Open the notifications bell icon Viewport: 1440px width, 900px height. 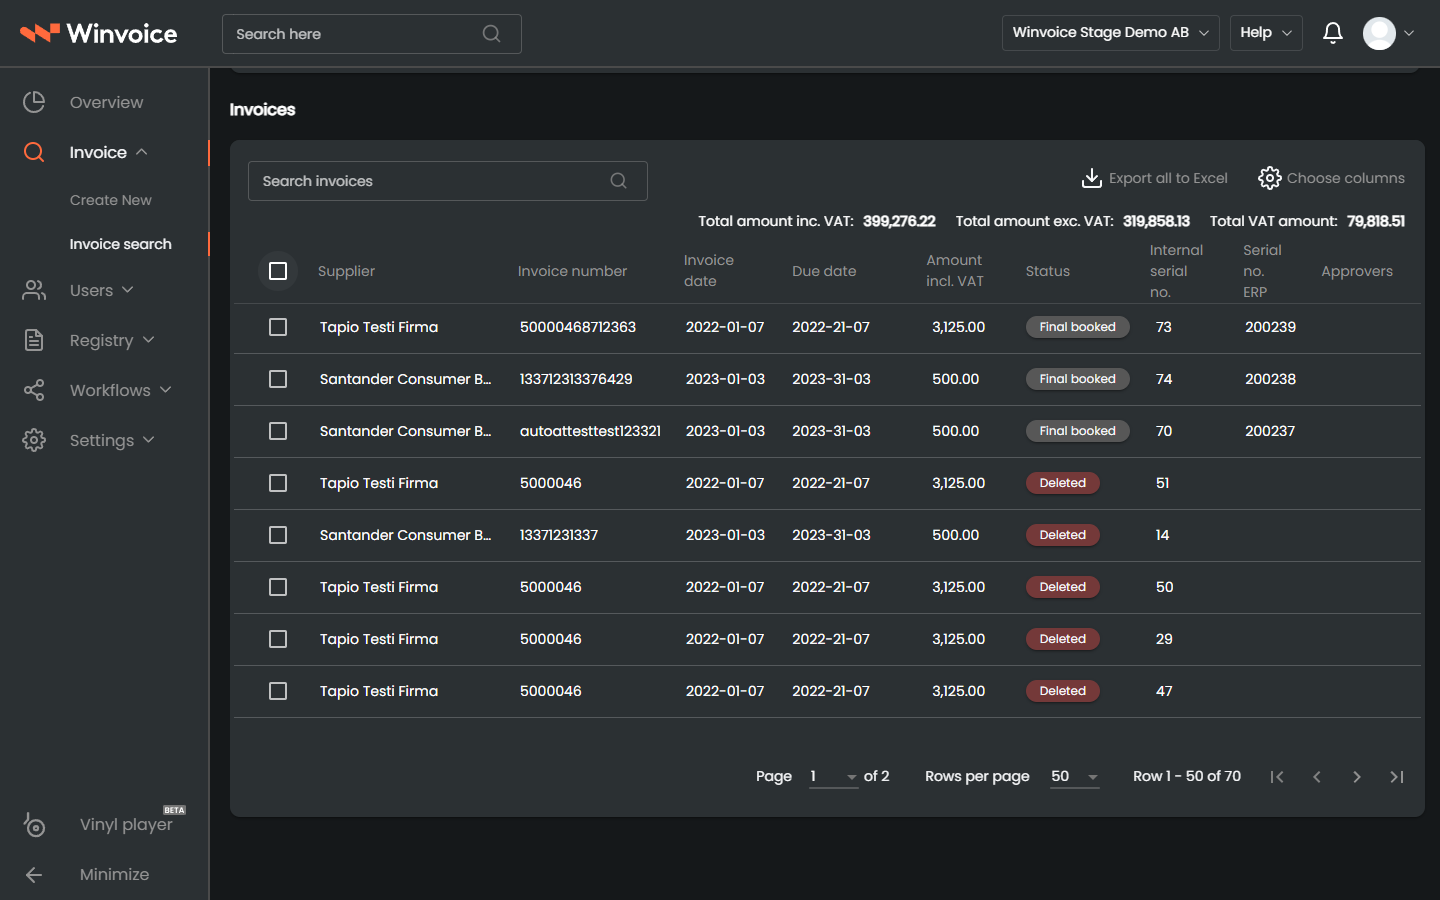coord(1332,33)
